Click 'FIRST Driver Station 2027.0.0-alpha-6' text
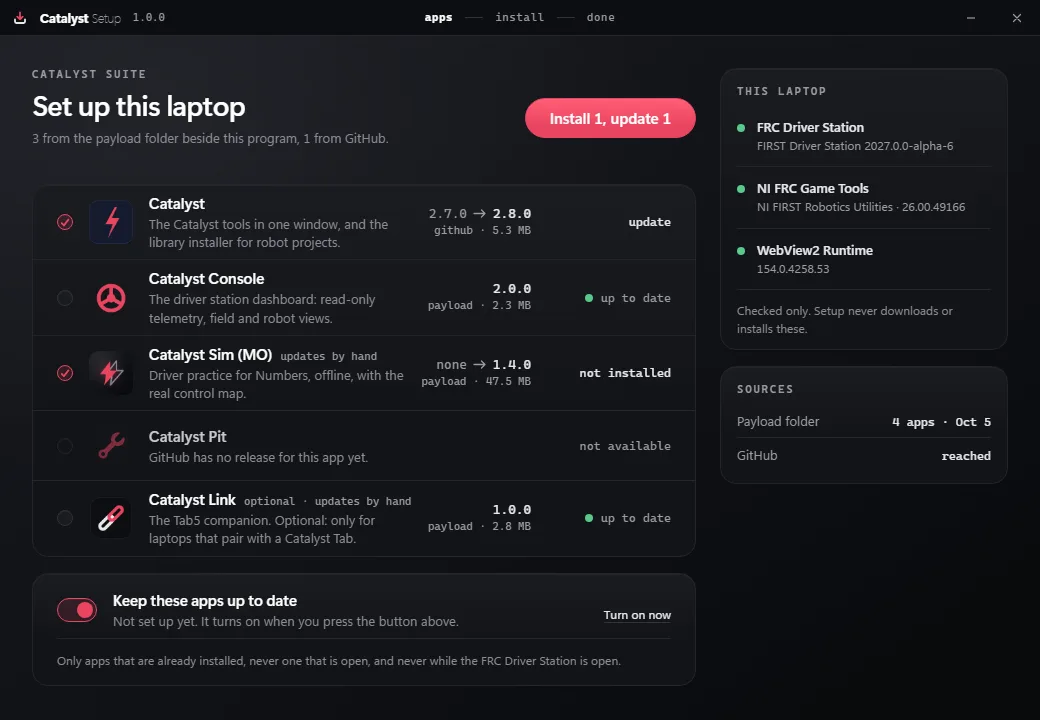Viewport: 1040px width, 720px height. [855, 146]
